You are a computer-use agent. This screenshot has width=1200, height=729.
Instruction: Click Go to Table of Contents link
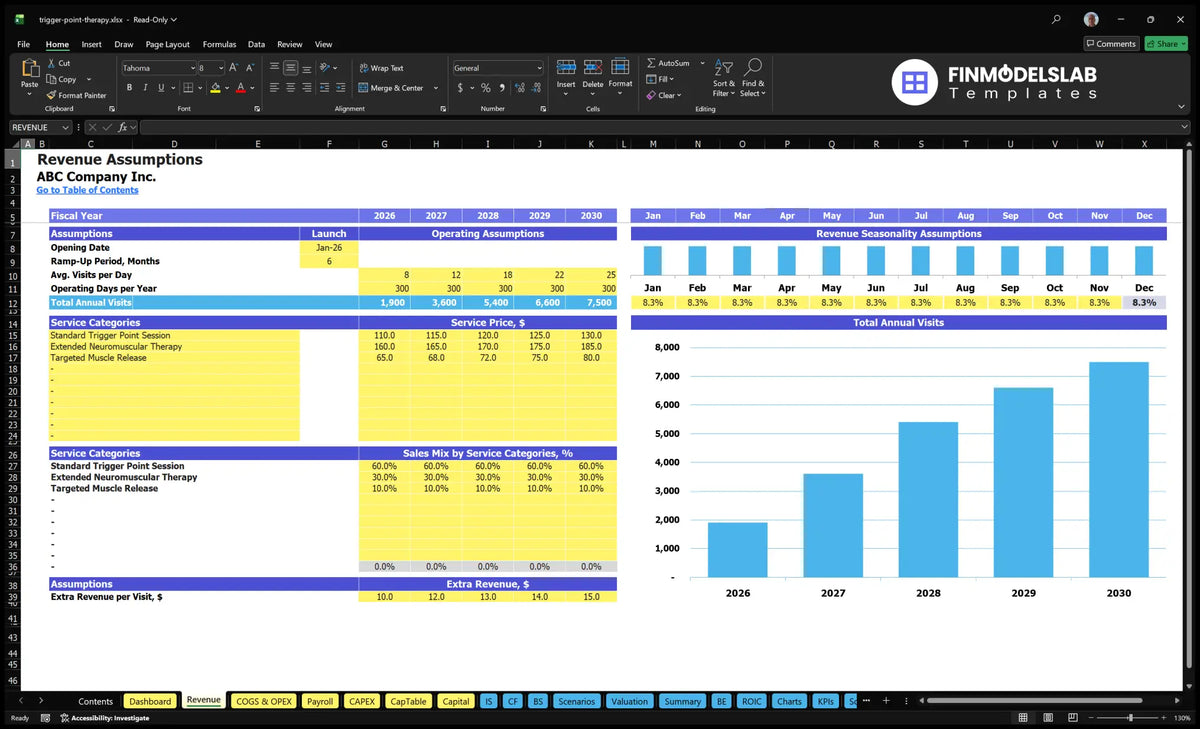pos(87,190)
